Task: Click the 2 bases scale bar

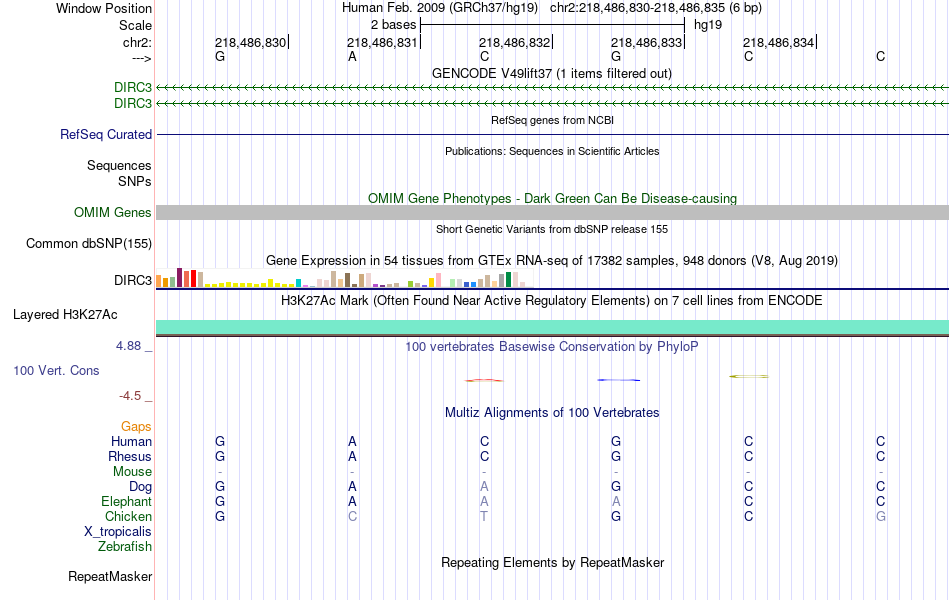Action: tap(552, 25)
